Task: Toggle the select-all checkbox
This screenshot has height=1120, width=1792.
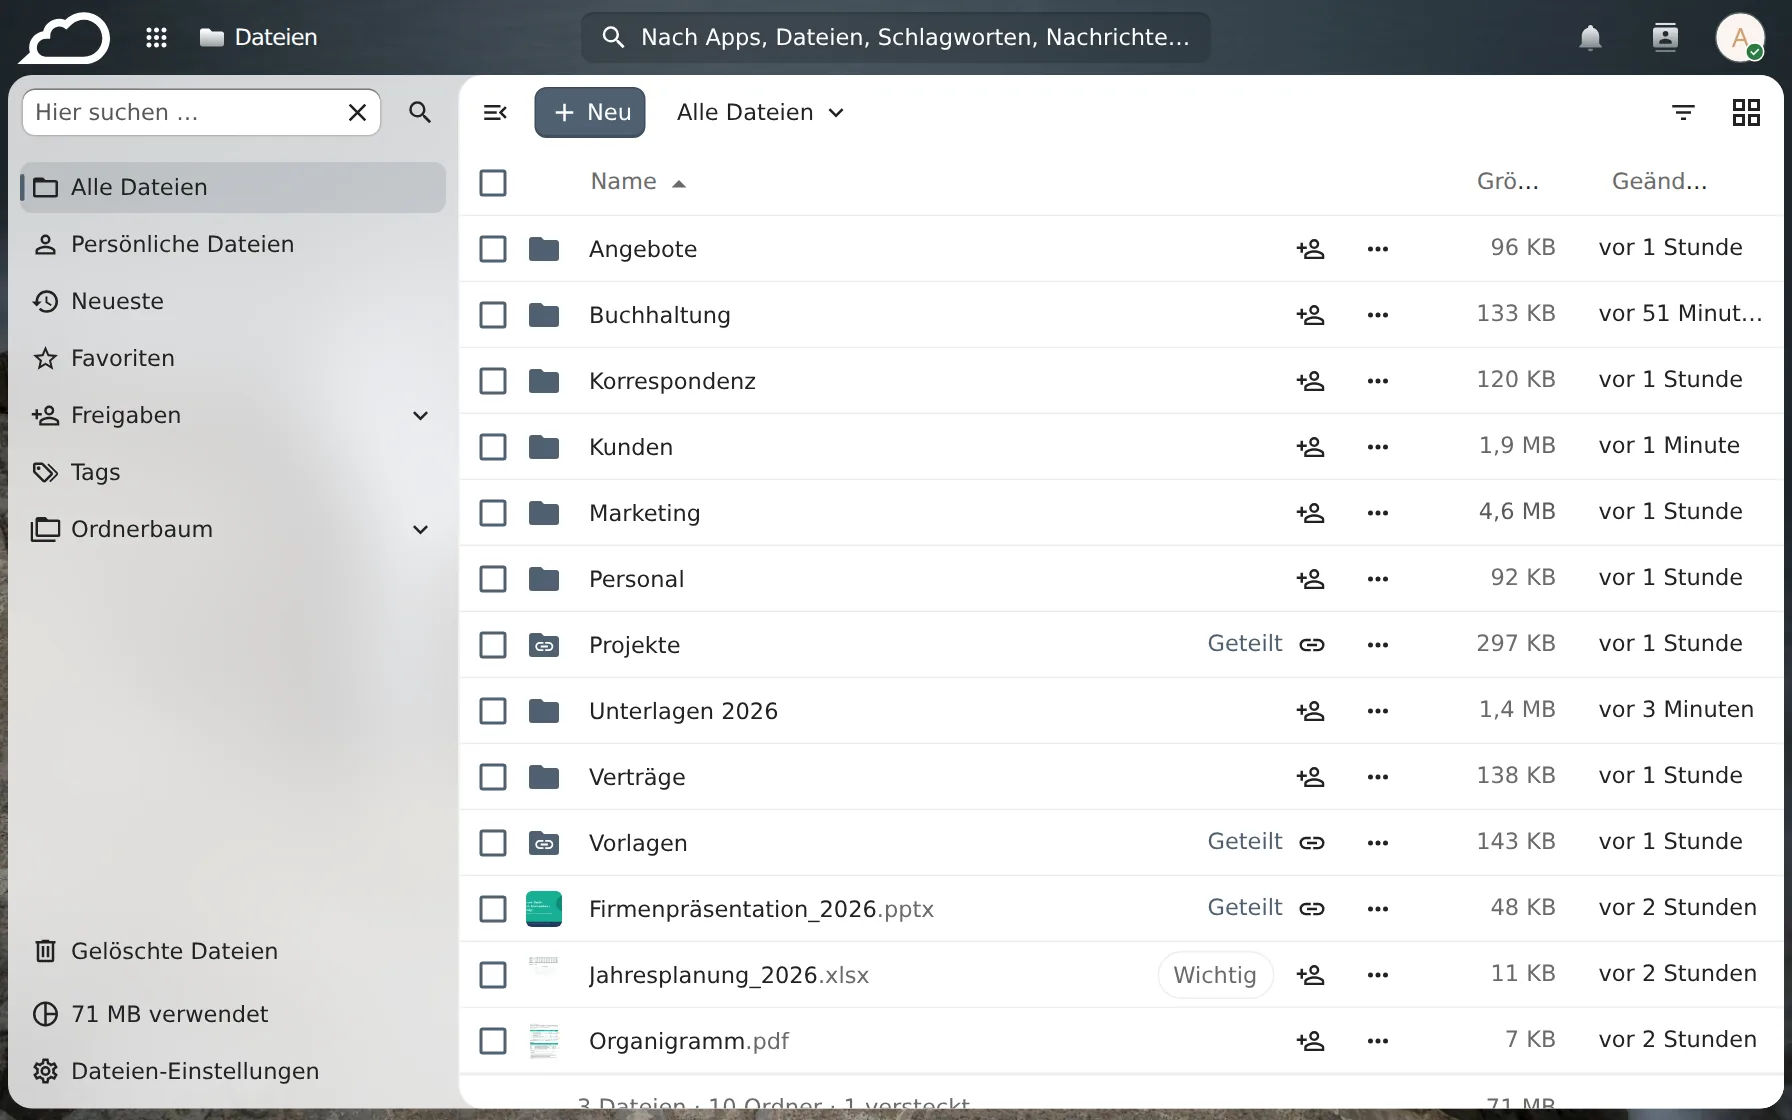Action: point(493,183)
